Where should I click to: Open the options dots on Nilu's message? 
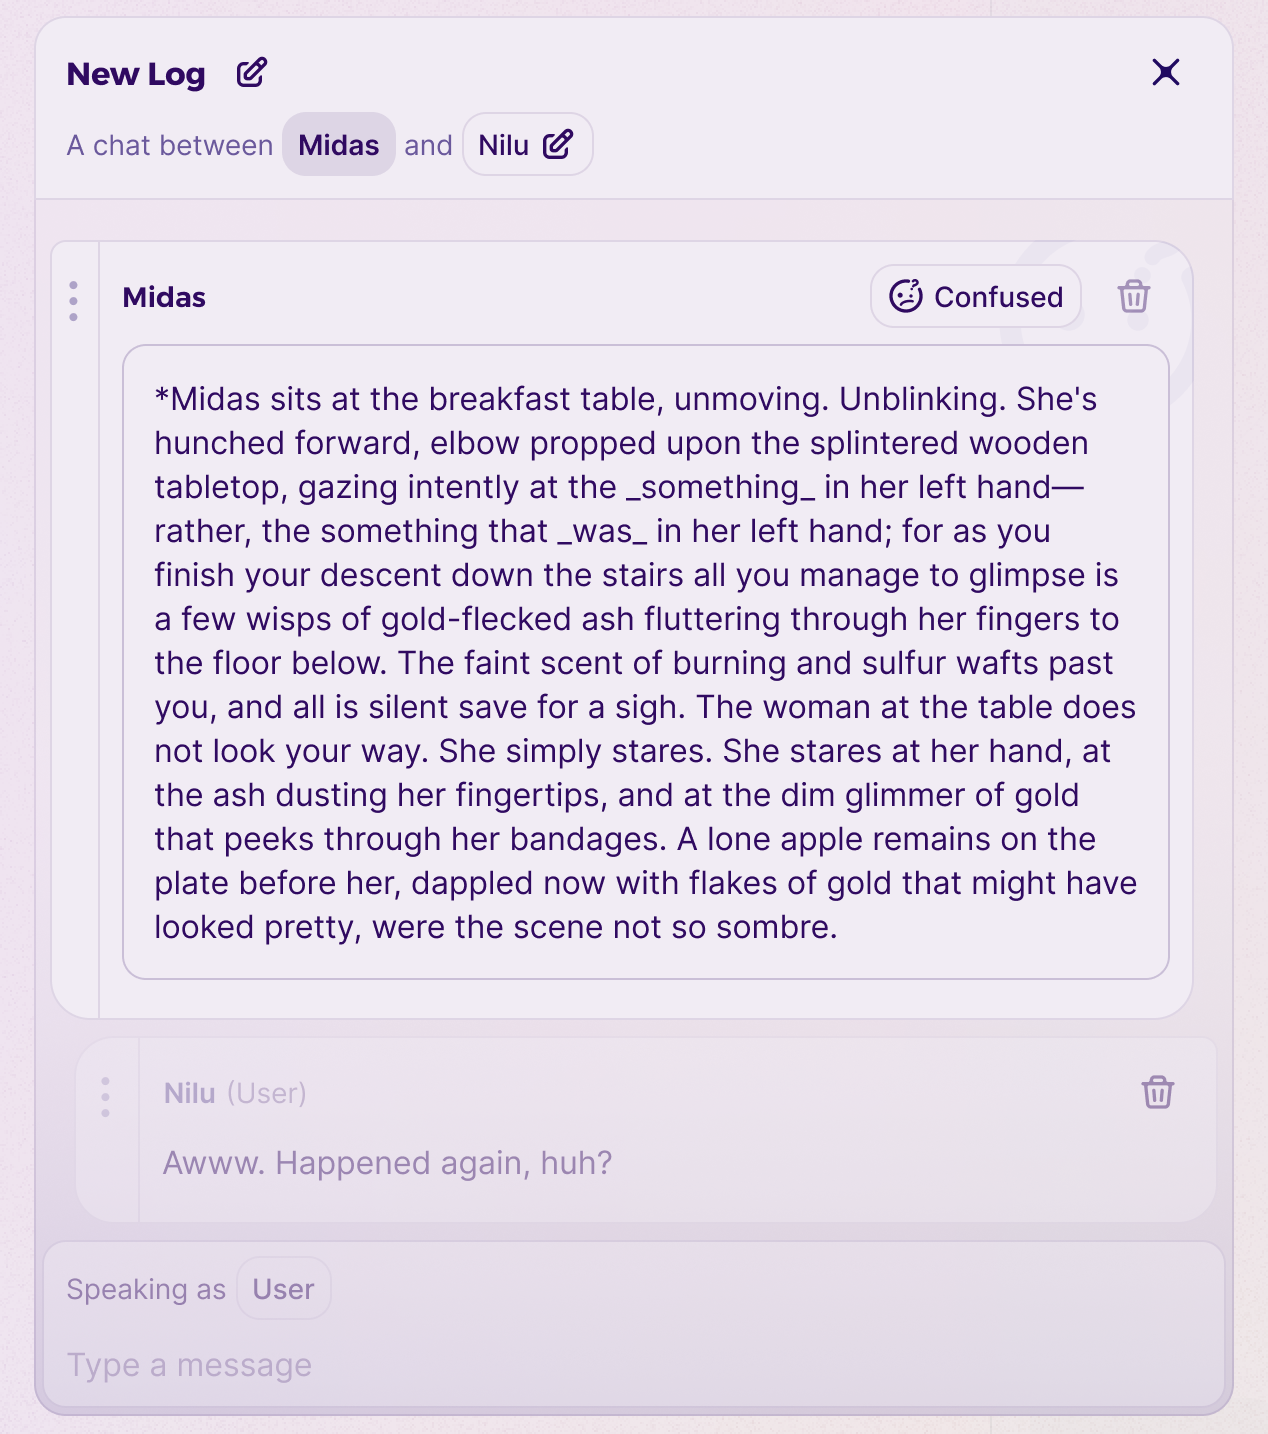pos(105,1097)
